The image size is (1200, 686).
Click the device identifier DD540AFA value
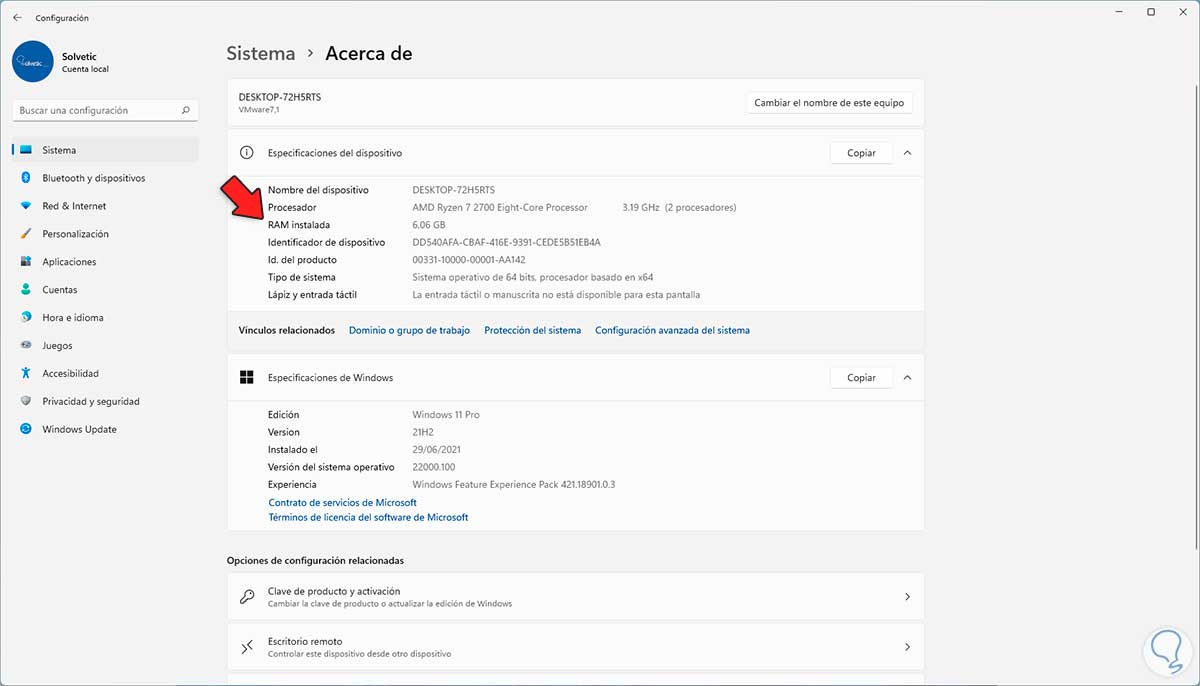coord(506,242)
